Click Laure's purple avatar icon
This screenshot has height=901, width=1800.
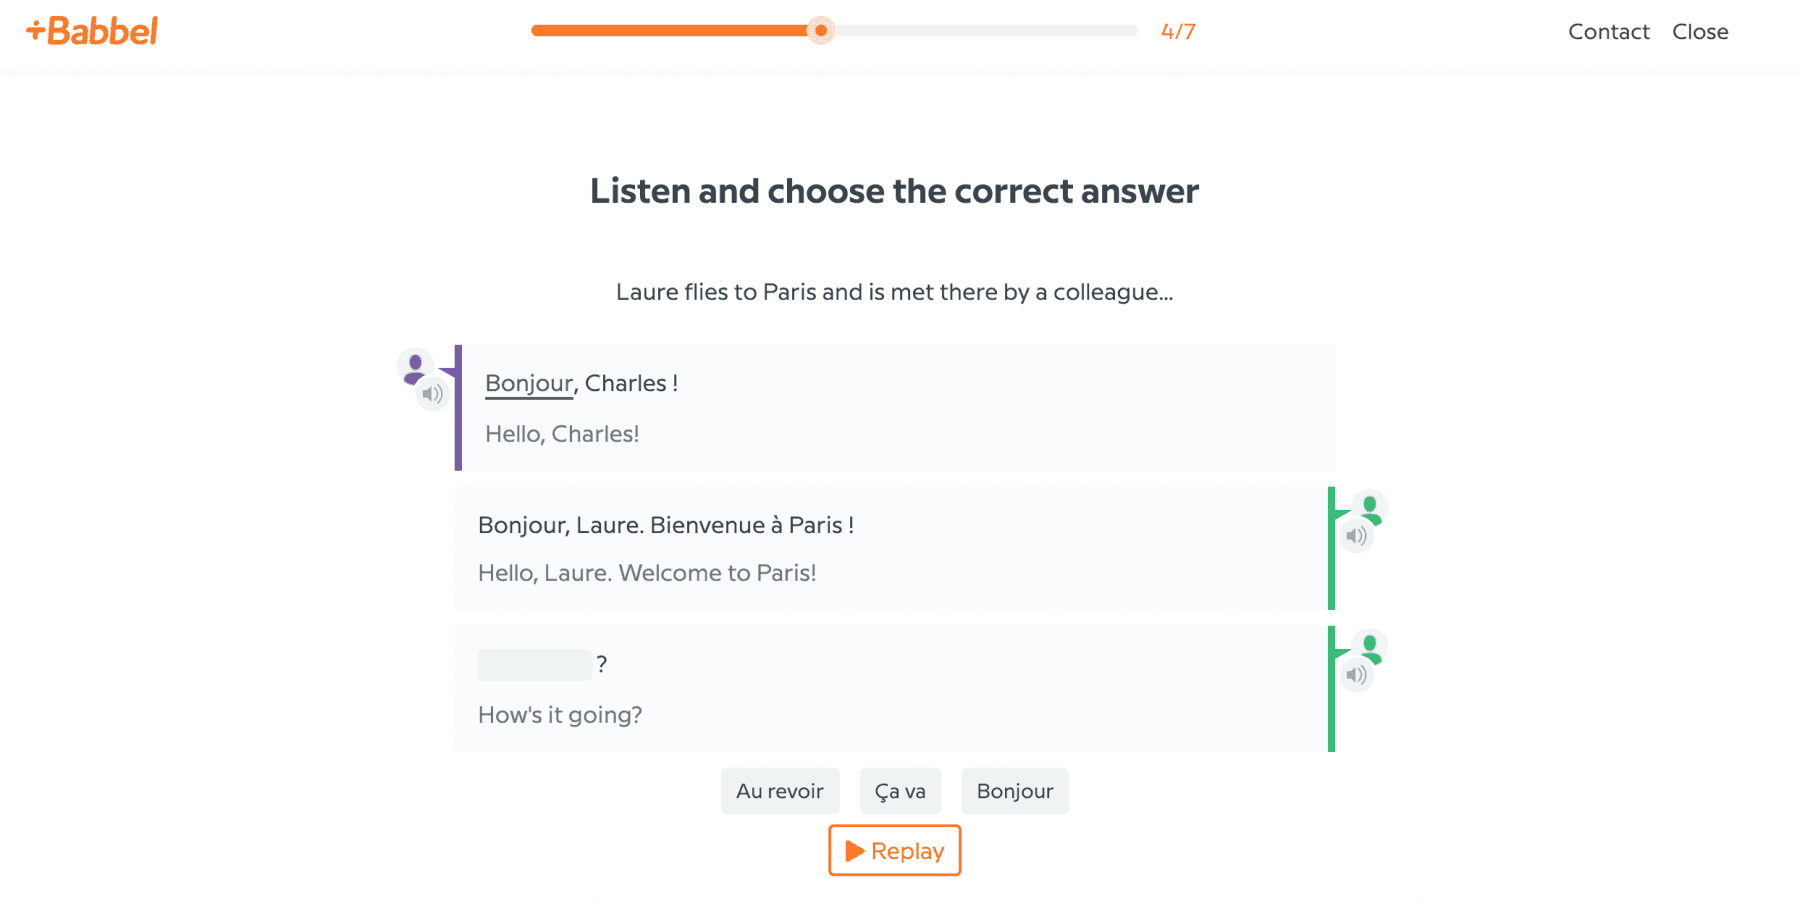(x=414, y=364)
